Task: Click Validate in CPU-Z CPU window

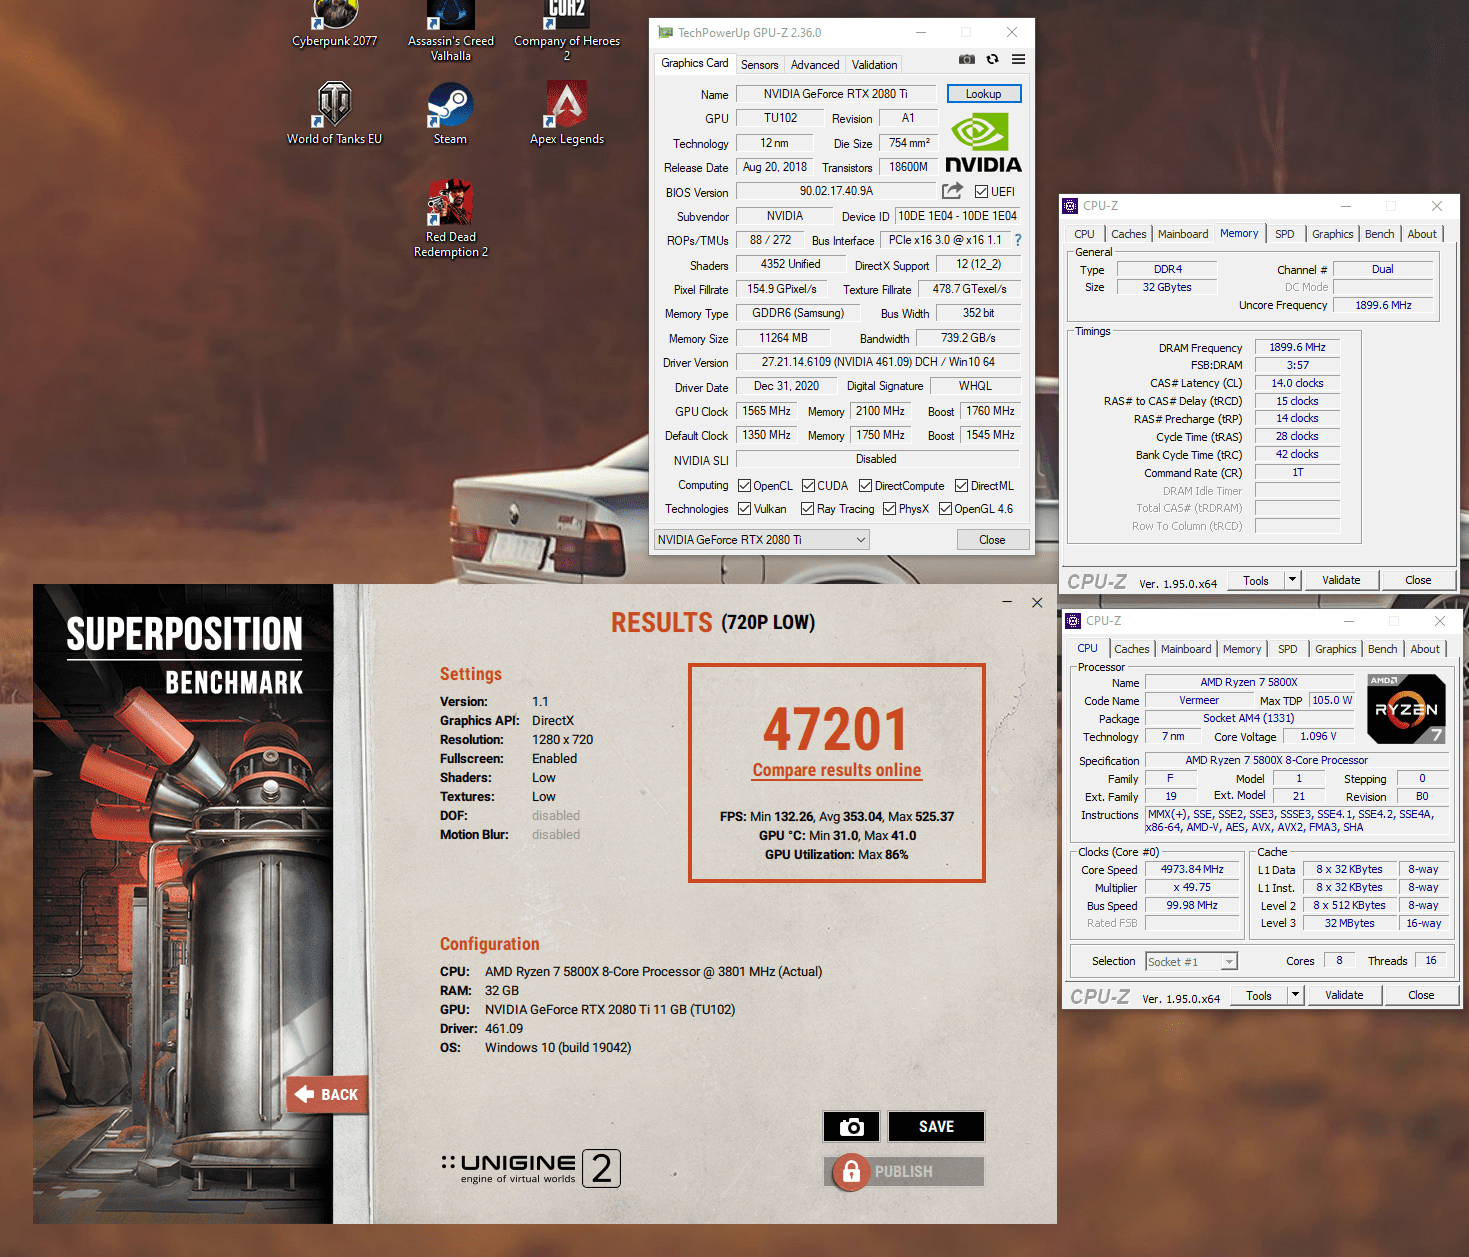Action: 1344,995
